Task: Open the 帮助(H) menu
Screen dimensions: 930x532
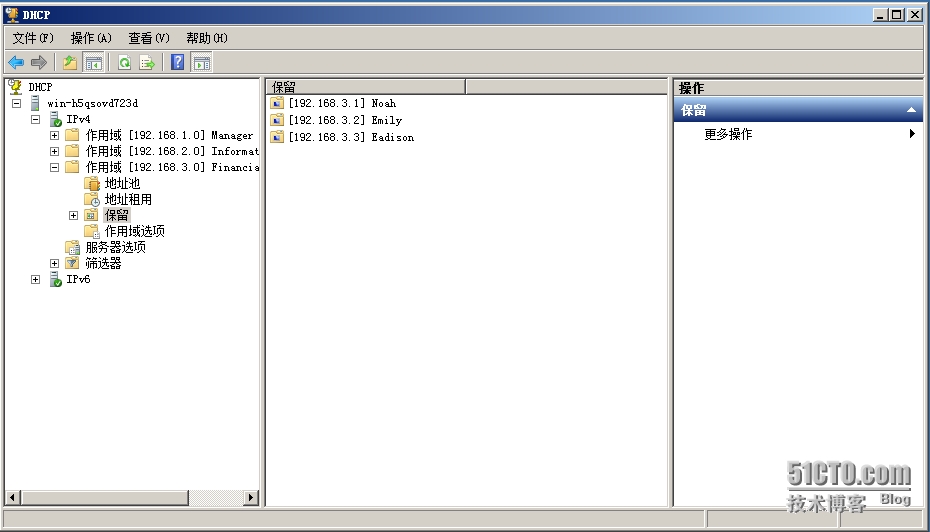Action: pos(206,38)
